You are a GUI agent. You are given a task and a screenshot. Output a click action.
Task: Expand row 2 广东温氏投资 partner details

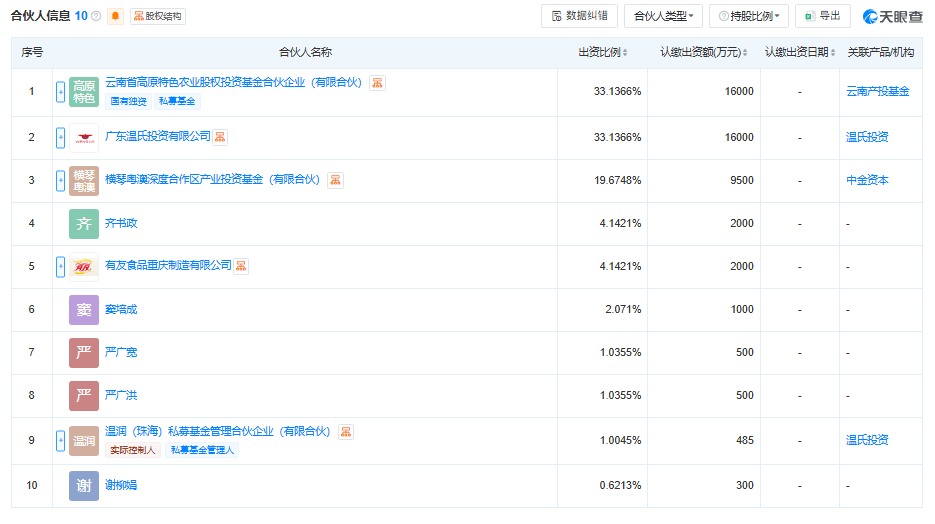pyautogui.click(x=60, y=137)
